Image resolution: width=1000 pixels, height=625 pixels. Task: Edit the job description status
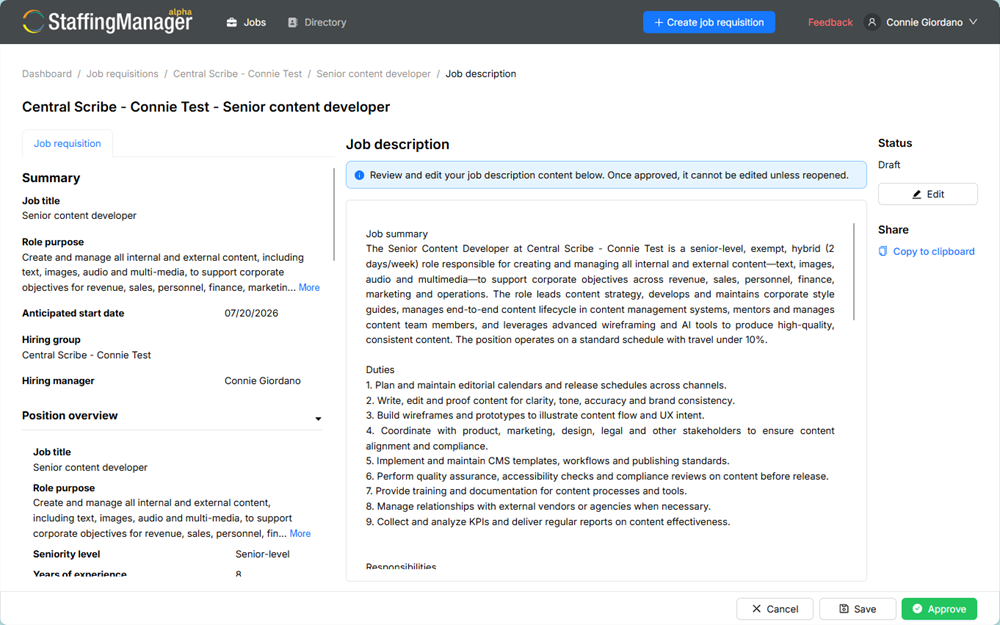tap(927, 195)
